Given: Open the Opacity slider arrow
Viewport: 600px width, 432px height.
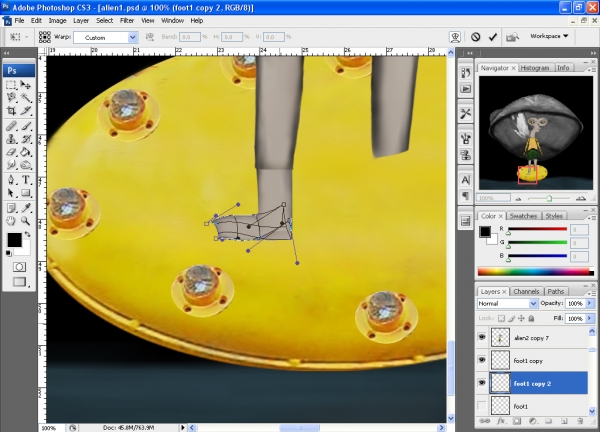Looking at the screenshot, I should [x=590, y=303].
